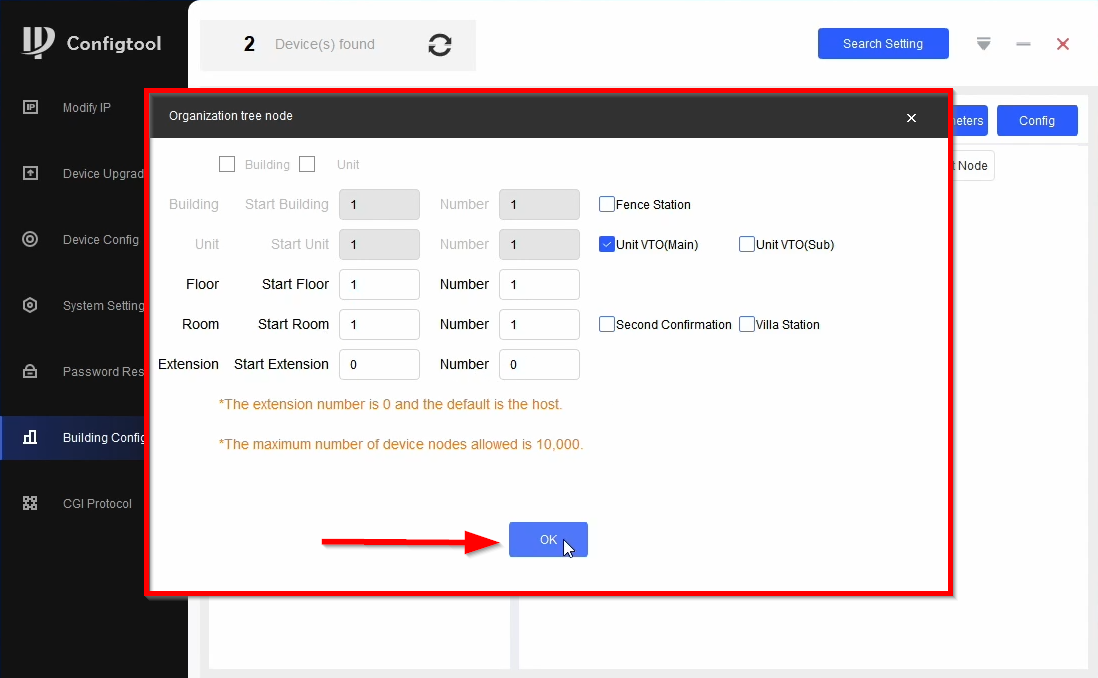The width and height of the screenshot is (1098, 678).
Task: Minimize the Configtool window
Action: click(1023, 44)
